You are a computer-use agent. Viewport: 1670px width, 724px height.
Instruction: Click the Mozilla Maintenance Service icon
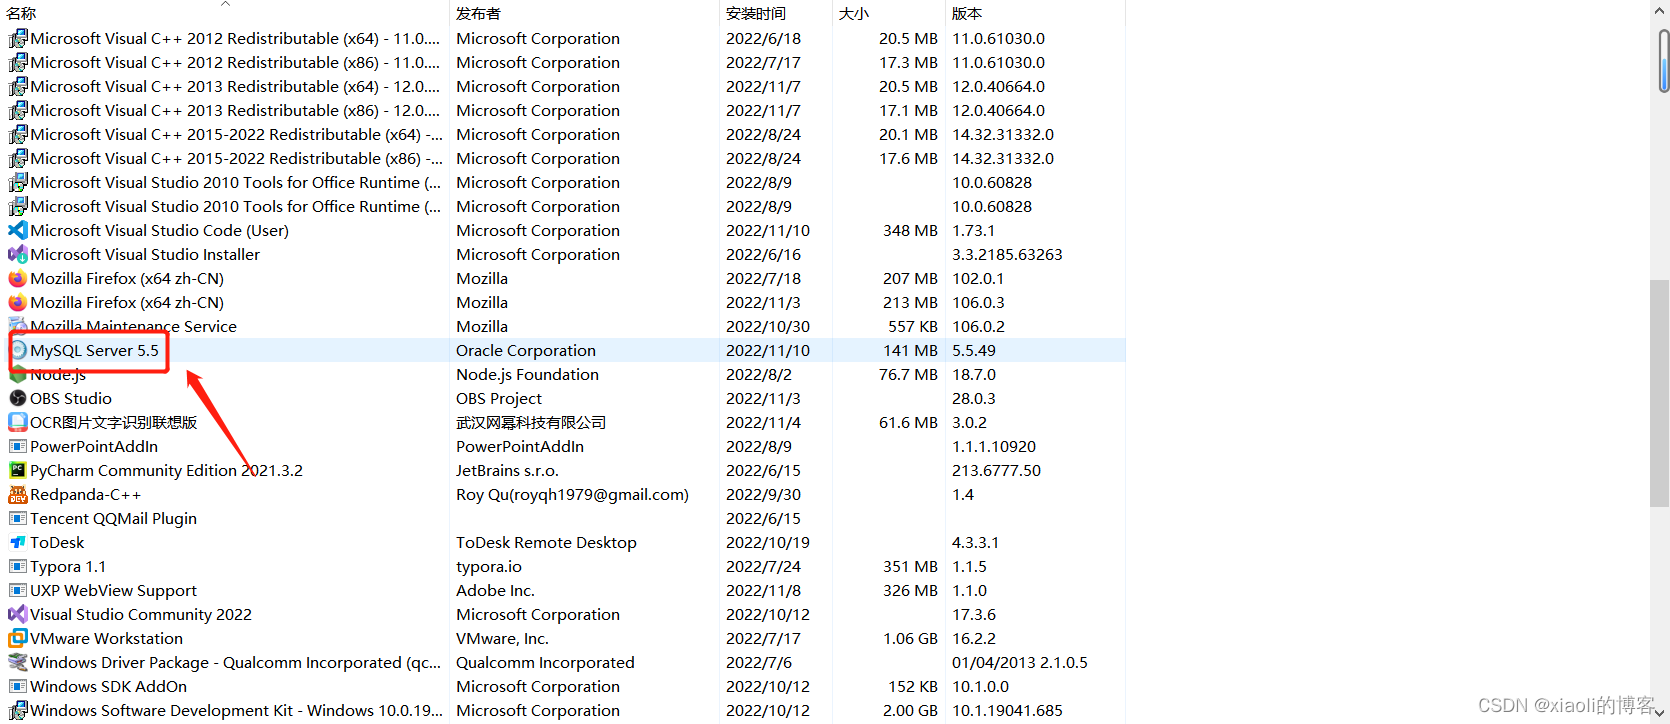[18, 327]
